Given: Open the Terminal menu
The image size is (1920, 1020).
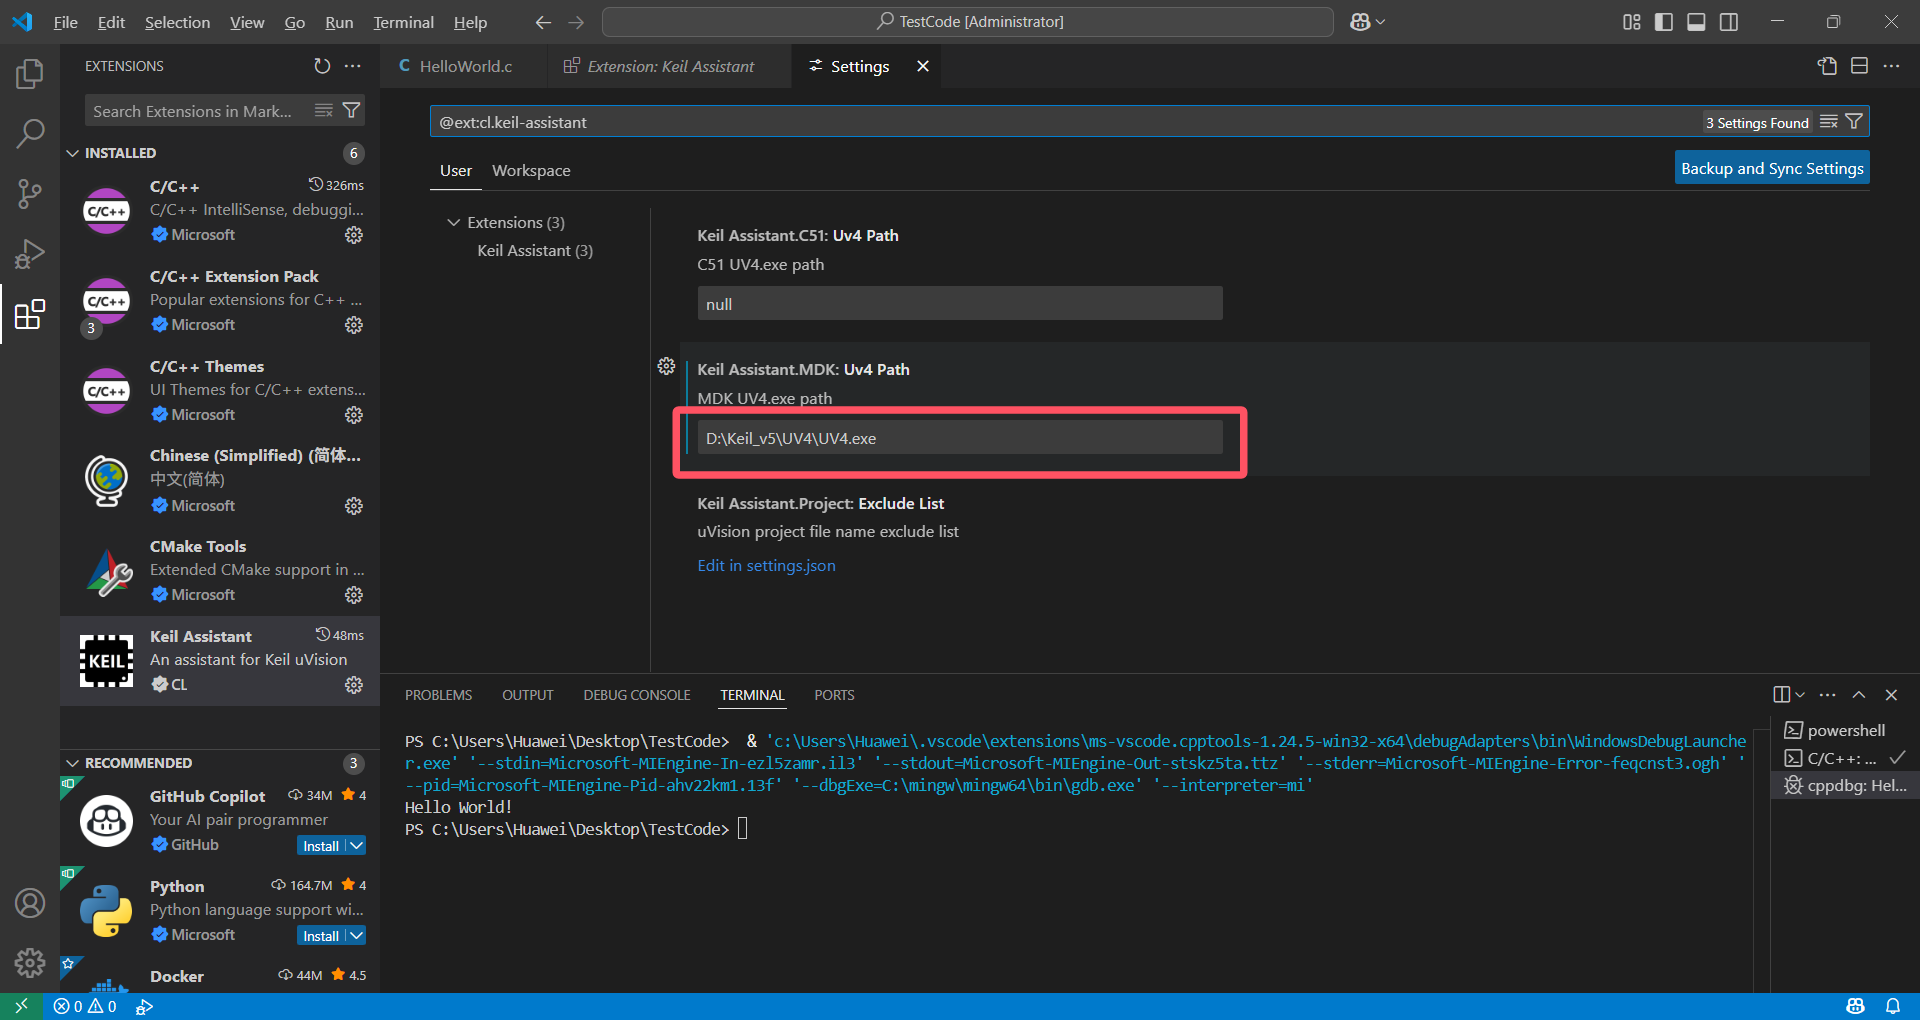Looking at the screenshot, I should 403,22.
